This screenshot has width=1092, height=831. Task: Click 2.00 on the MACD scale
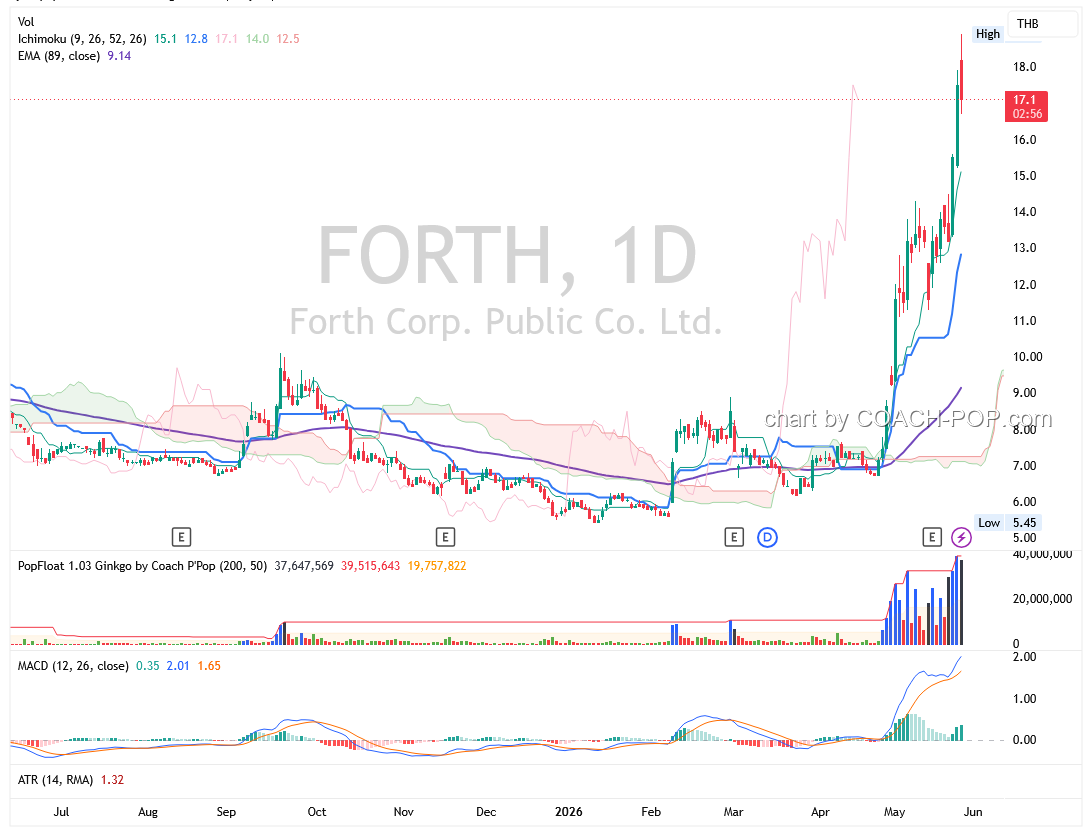tap(1024, 657)
